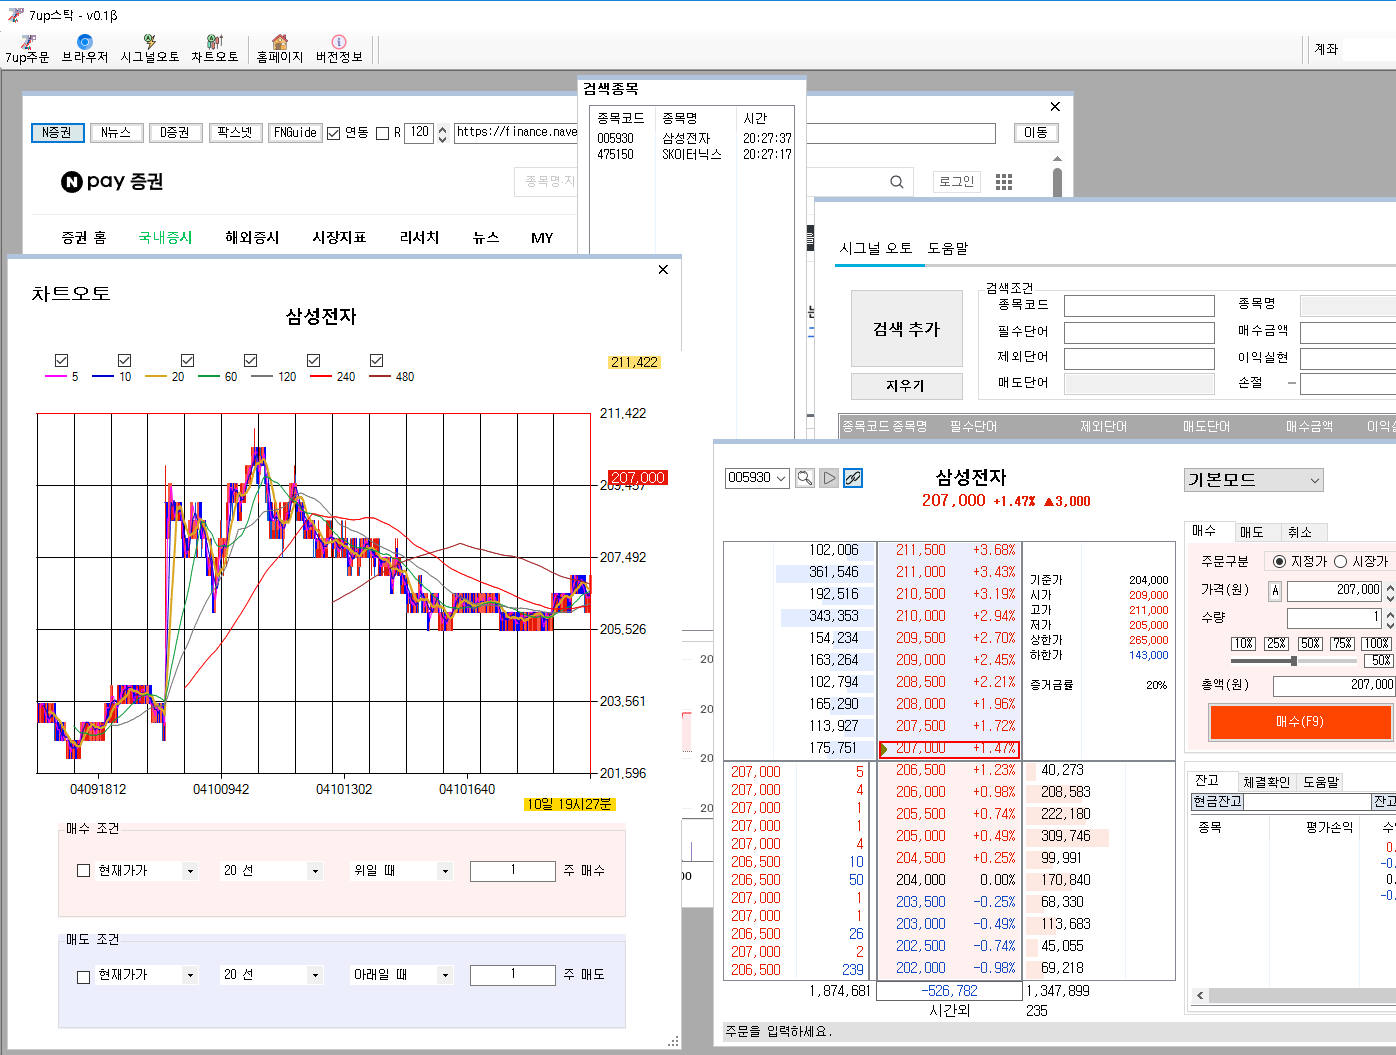Go to 해외증시 on Npay menu

coord(252,238)
